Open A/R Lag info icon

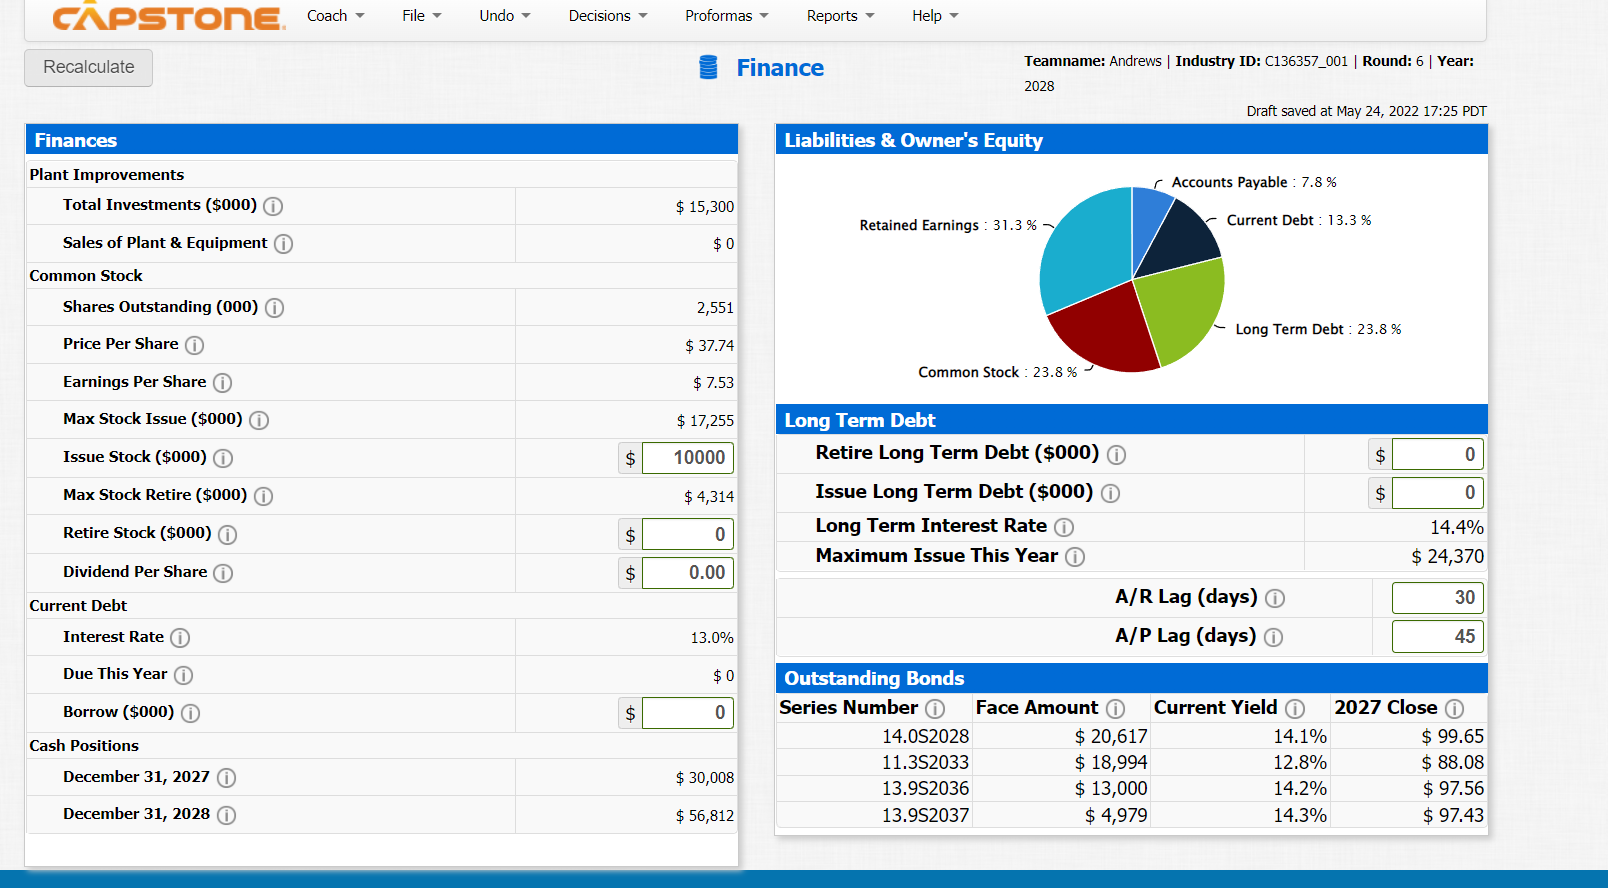tap(1275, 599)
